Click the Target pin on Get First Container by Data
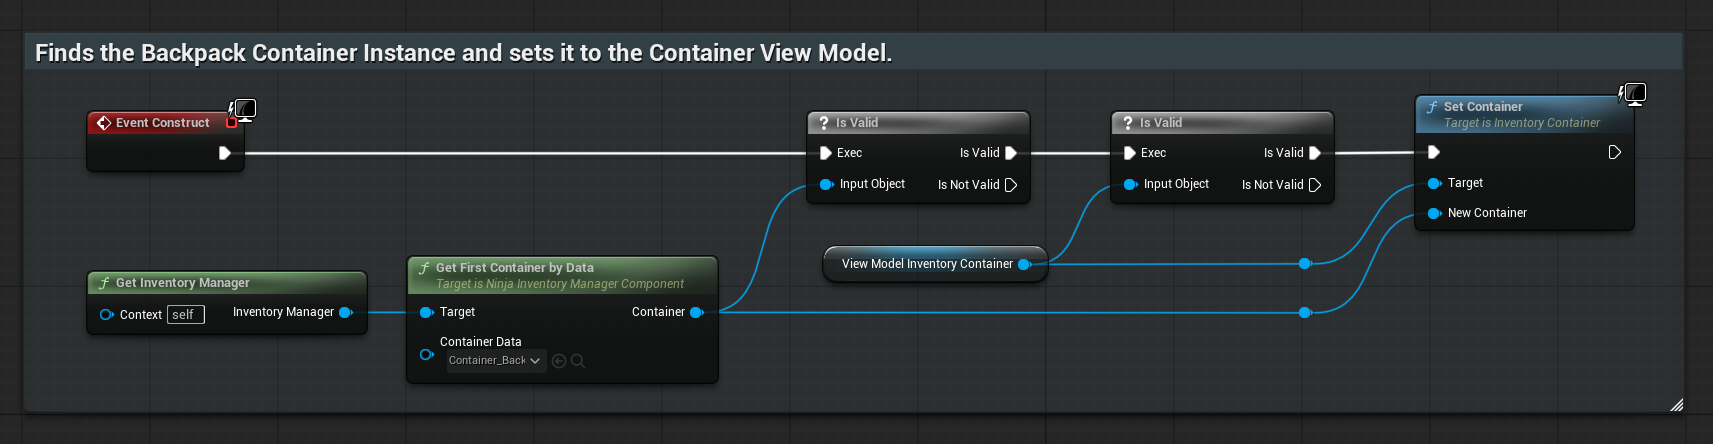The image size is (1713, 444). (426, 312)
